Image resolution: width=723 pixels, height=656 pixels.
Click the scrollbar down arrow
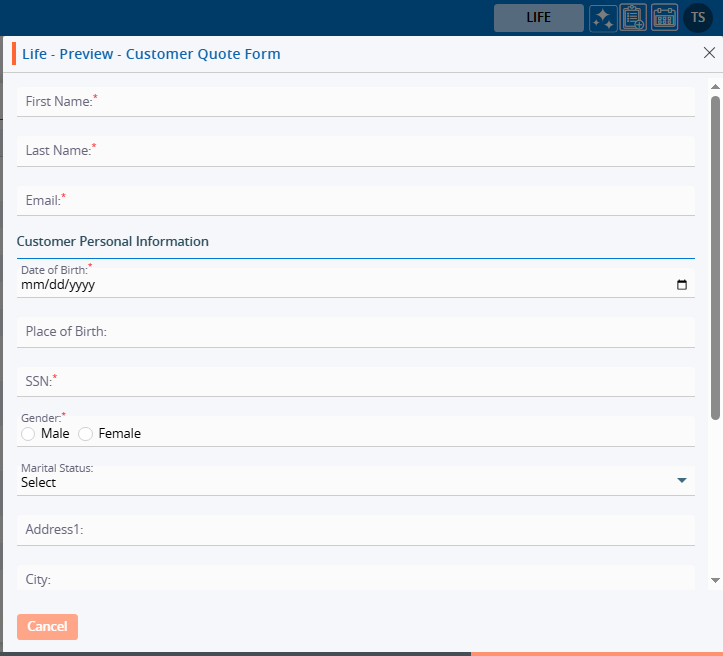[x=715, y=580]
